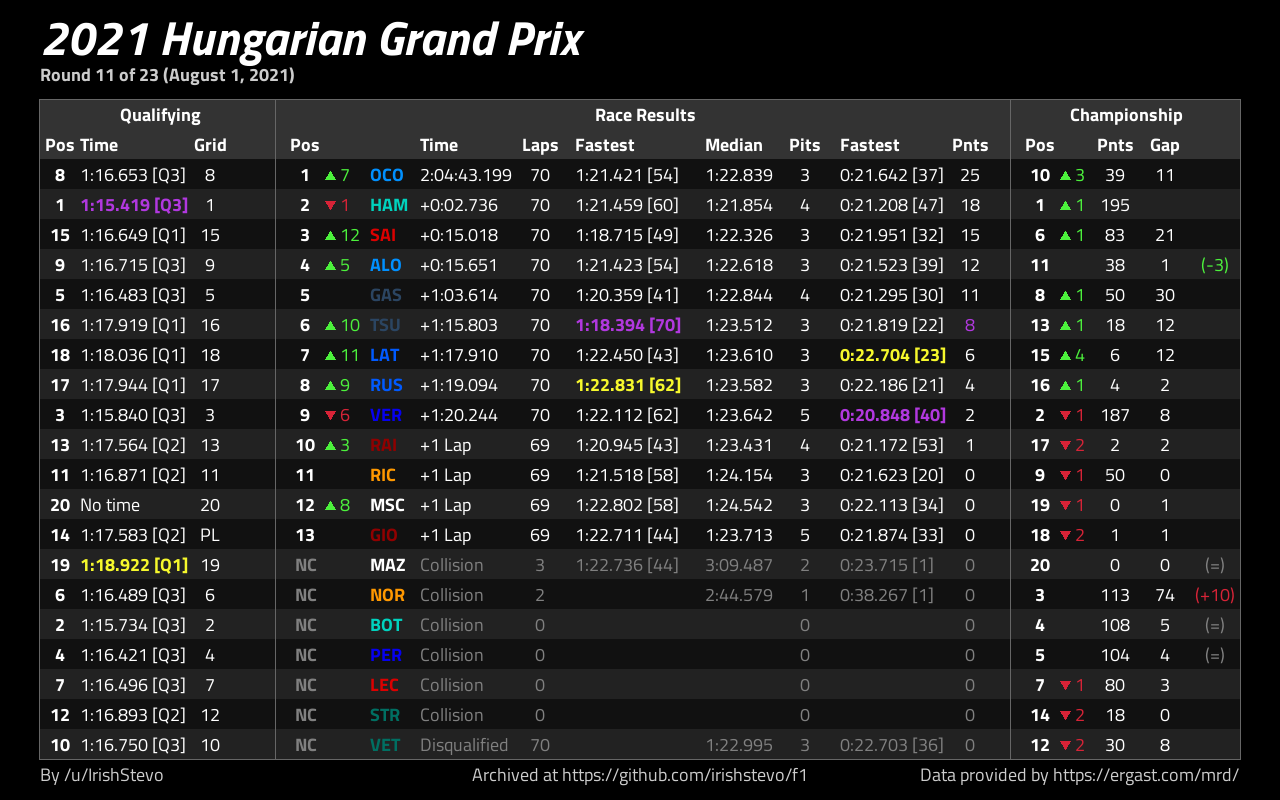Click the yellow qualifying time 1:18.922 [Q1]
Image resolution: width=1280 pixels, height=800 pixels.
click(135, 566)
